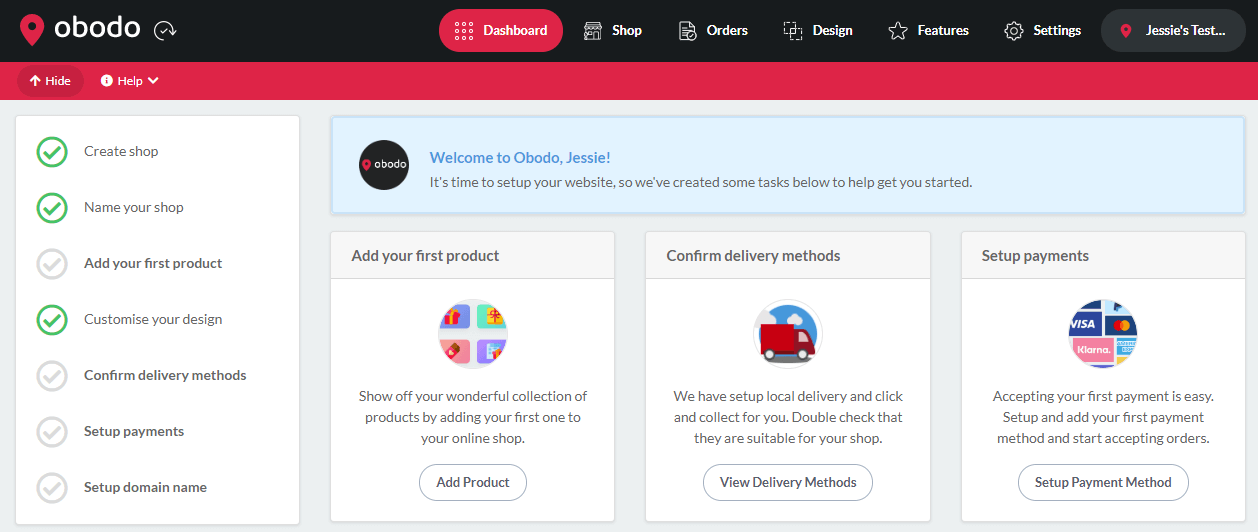Screen dimensions: 1258x532
Task: Click the Design layers icon
Action: coord(793,30)
